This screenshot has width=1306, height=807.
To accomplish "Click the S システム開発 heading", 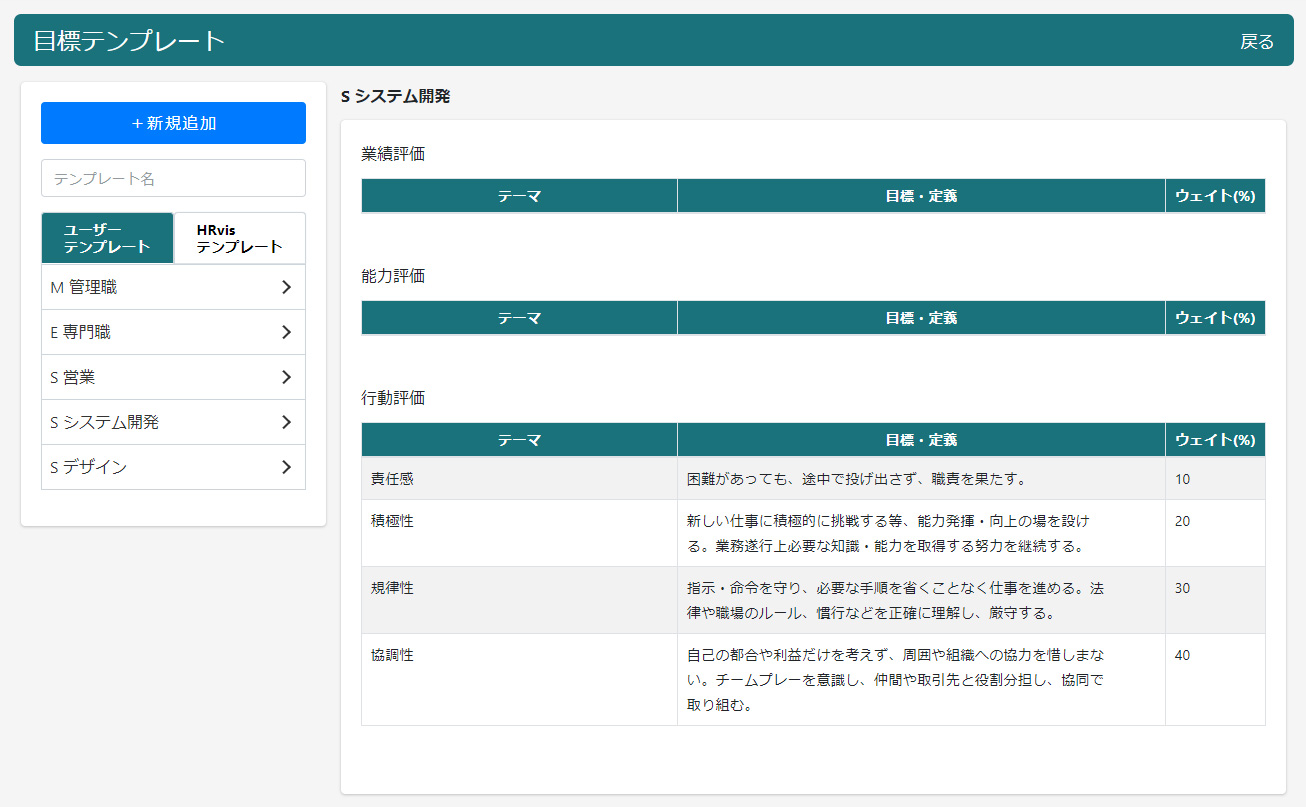I will (x=396, y=97).
